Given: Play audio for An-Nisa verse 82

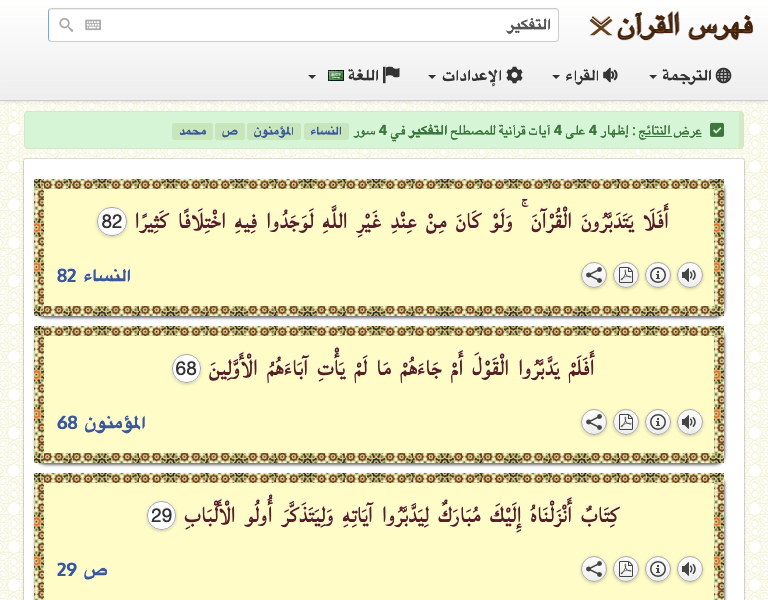Looking at the screenshot, I should click(689, 276).
